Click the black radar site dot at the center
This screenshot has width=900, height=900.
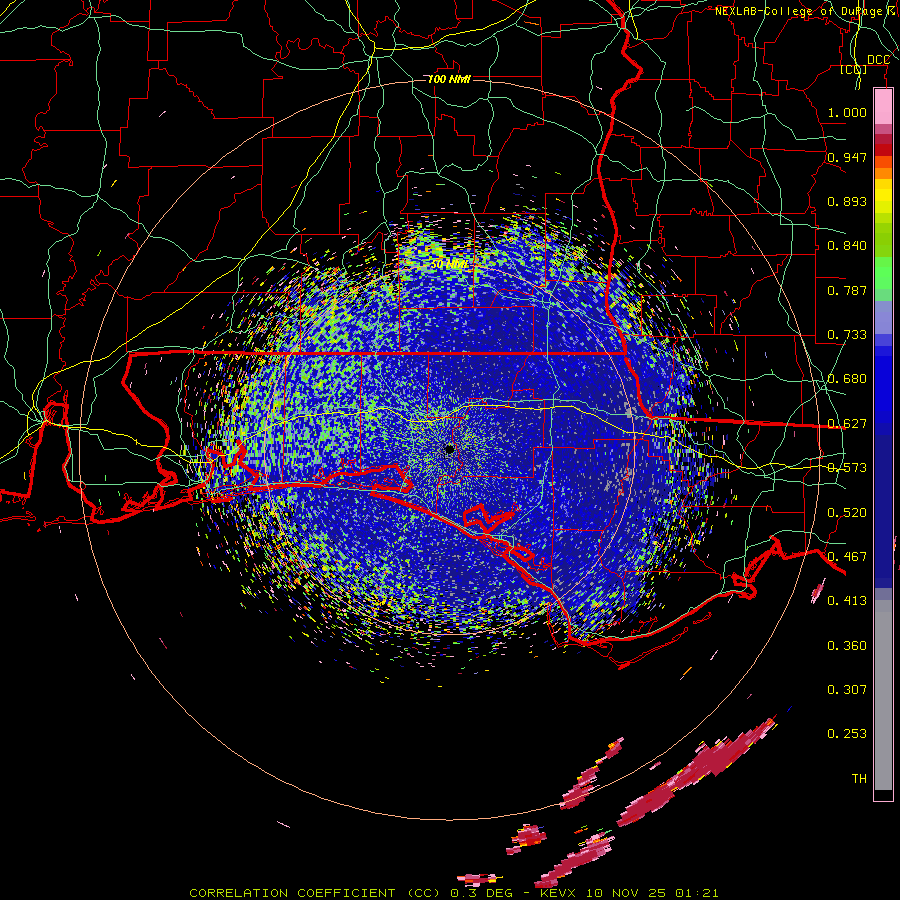(x=449, y=449)
